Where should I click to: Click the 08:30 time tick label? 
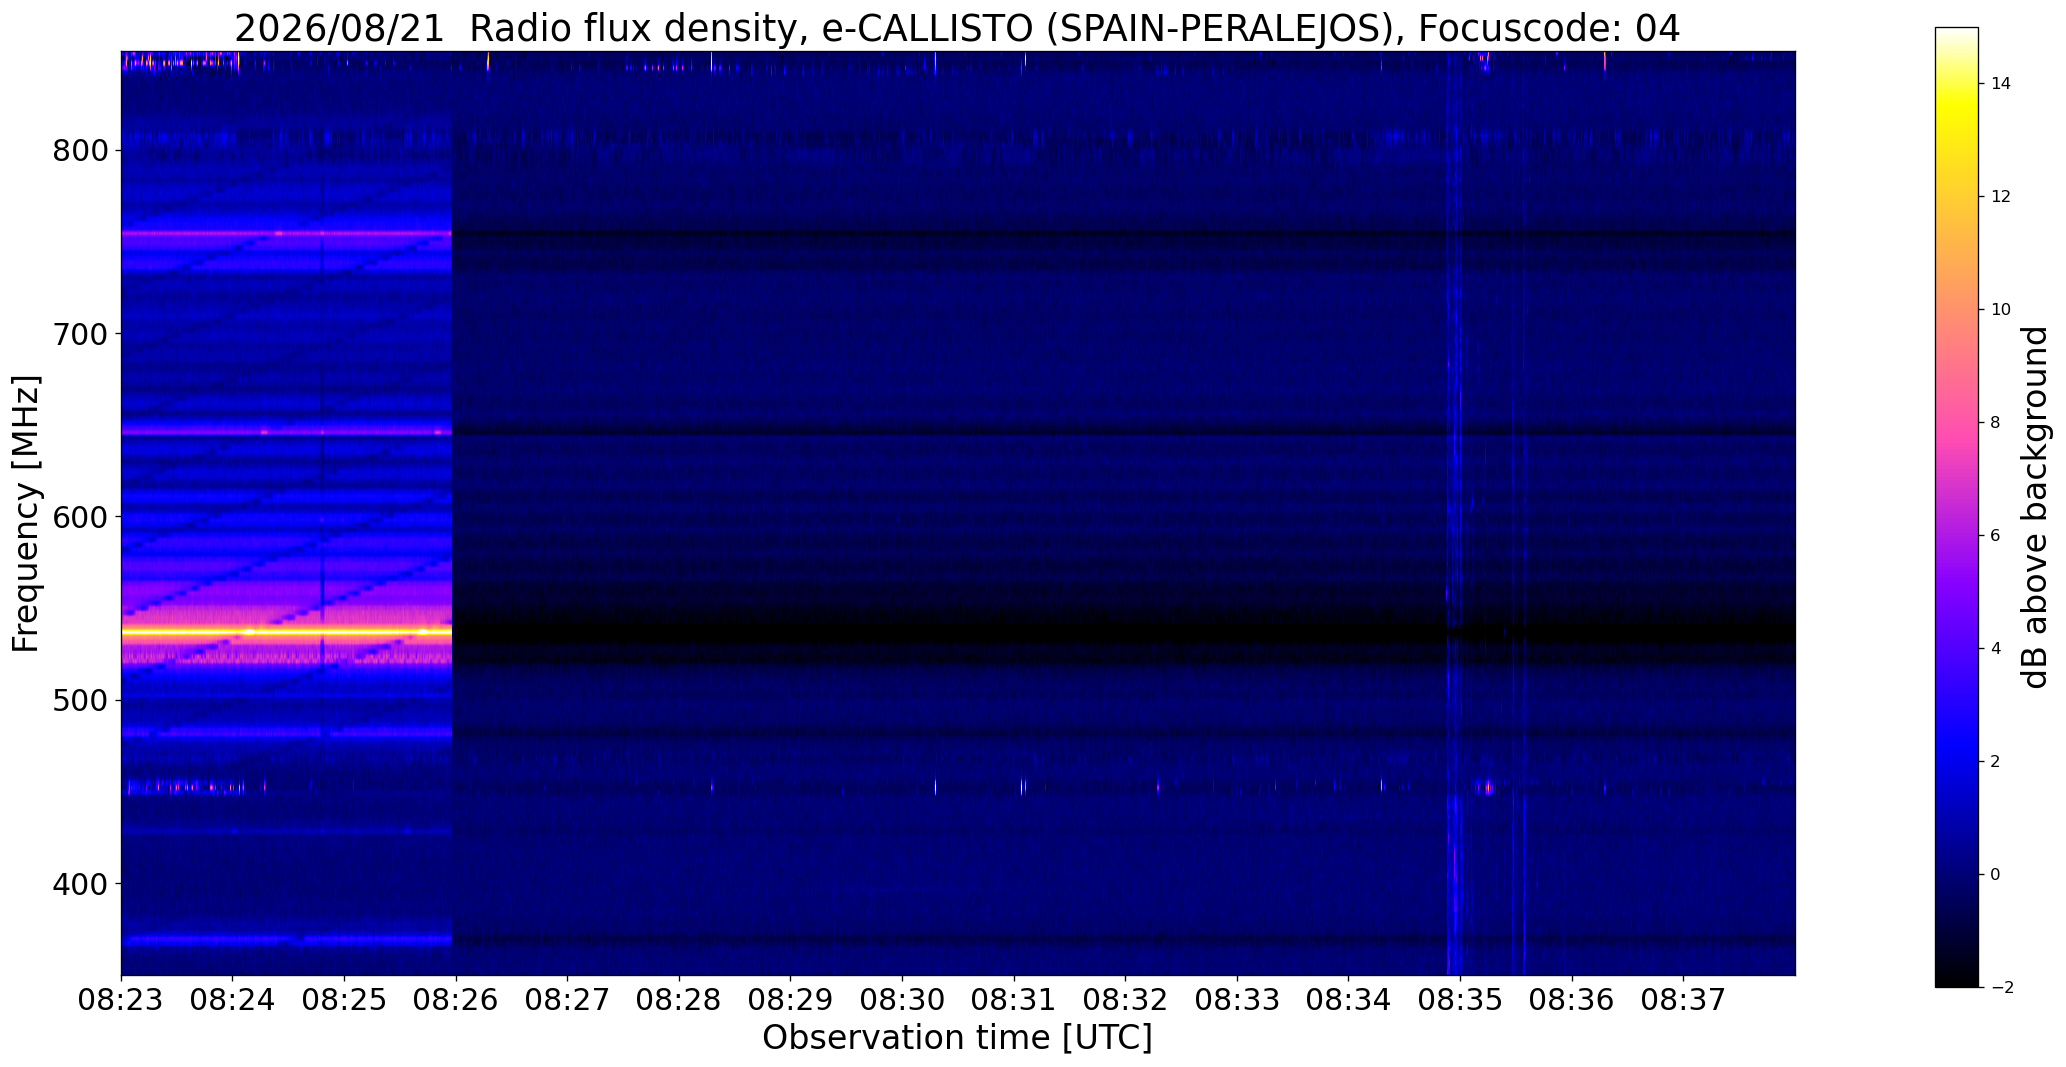(x=903, y=1000)
